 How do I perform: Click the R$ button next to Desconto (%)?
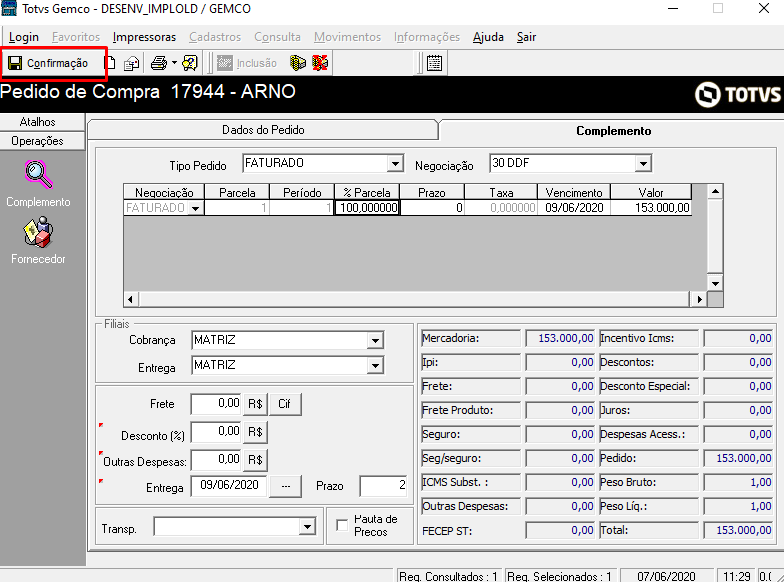(255, 432)
